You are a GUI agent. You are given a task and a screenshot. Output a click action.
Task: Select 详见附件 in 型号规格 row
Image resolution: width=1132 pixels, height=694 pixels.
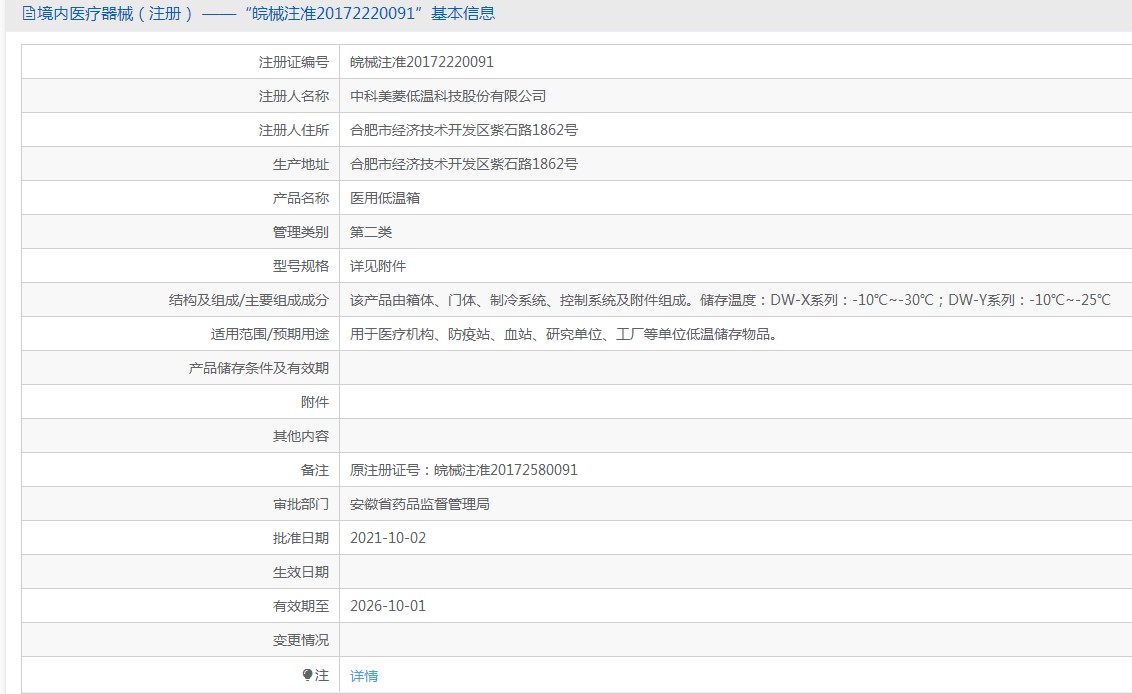click(378, 266)
